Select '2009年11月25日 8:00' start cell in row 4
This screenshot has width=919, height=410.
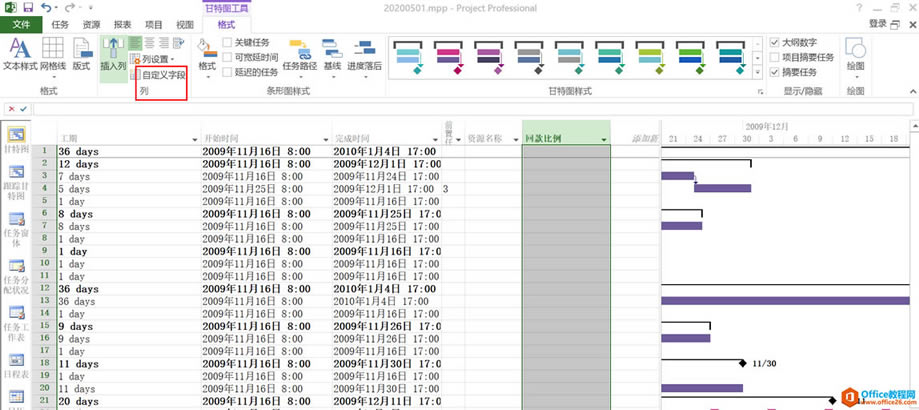point(266,189)
